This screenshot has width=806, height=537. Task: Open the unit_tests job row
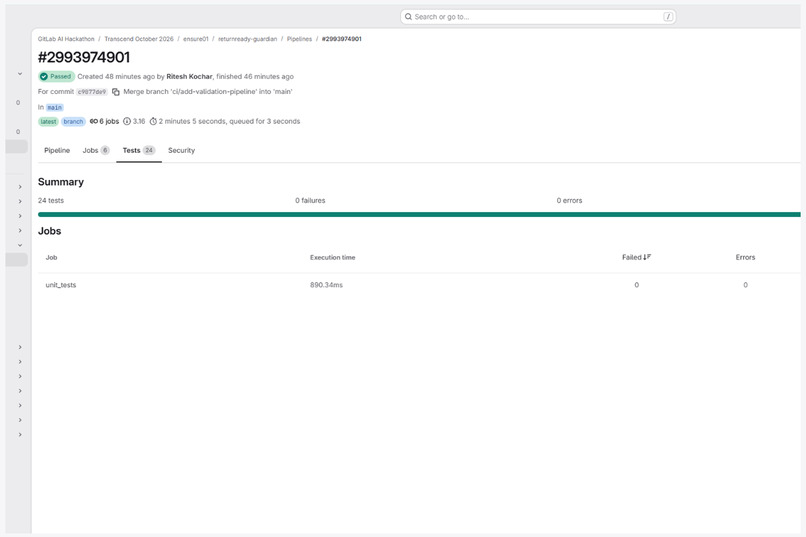pos(419,285)
